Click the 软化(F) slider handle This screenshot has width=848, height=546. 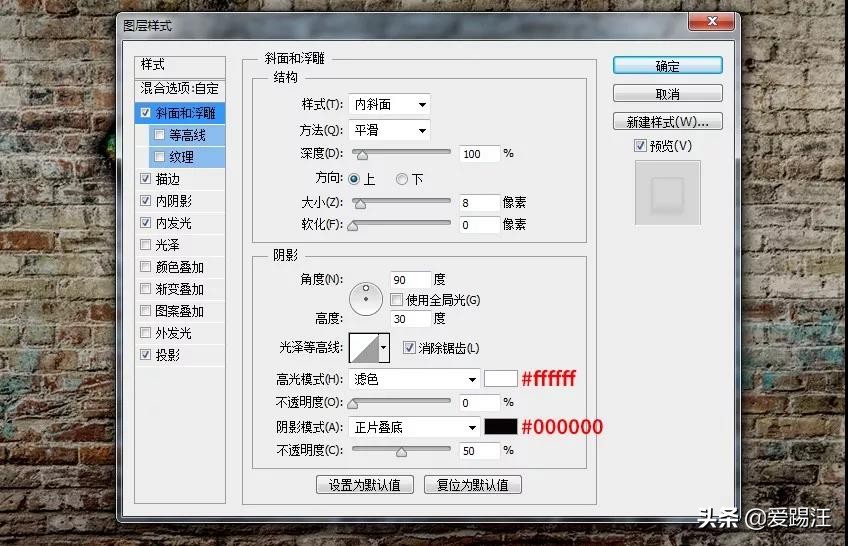[353, 227]
